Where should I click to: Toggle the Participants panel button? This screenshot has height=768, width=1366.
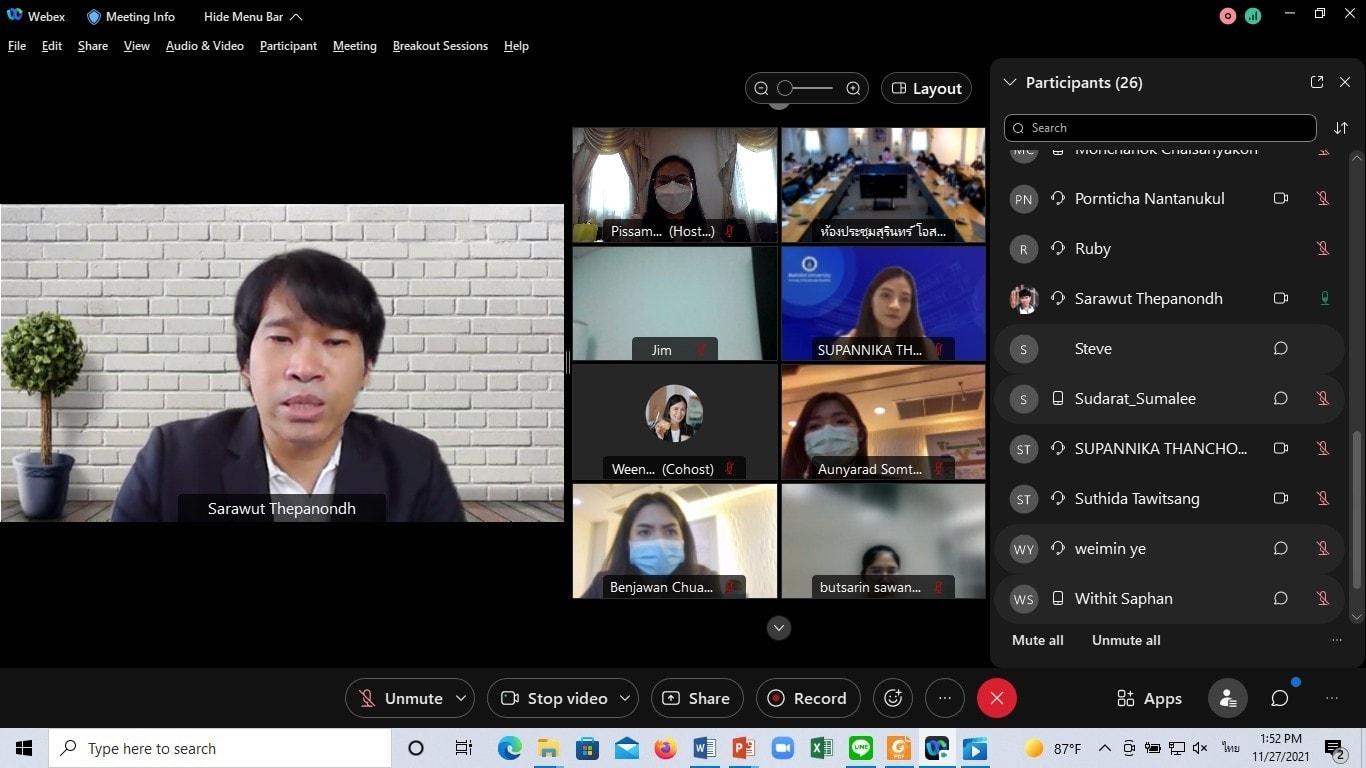coord(1227,698)
